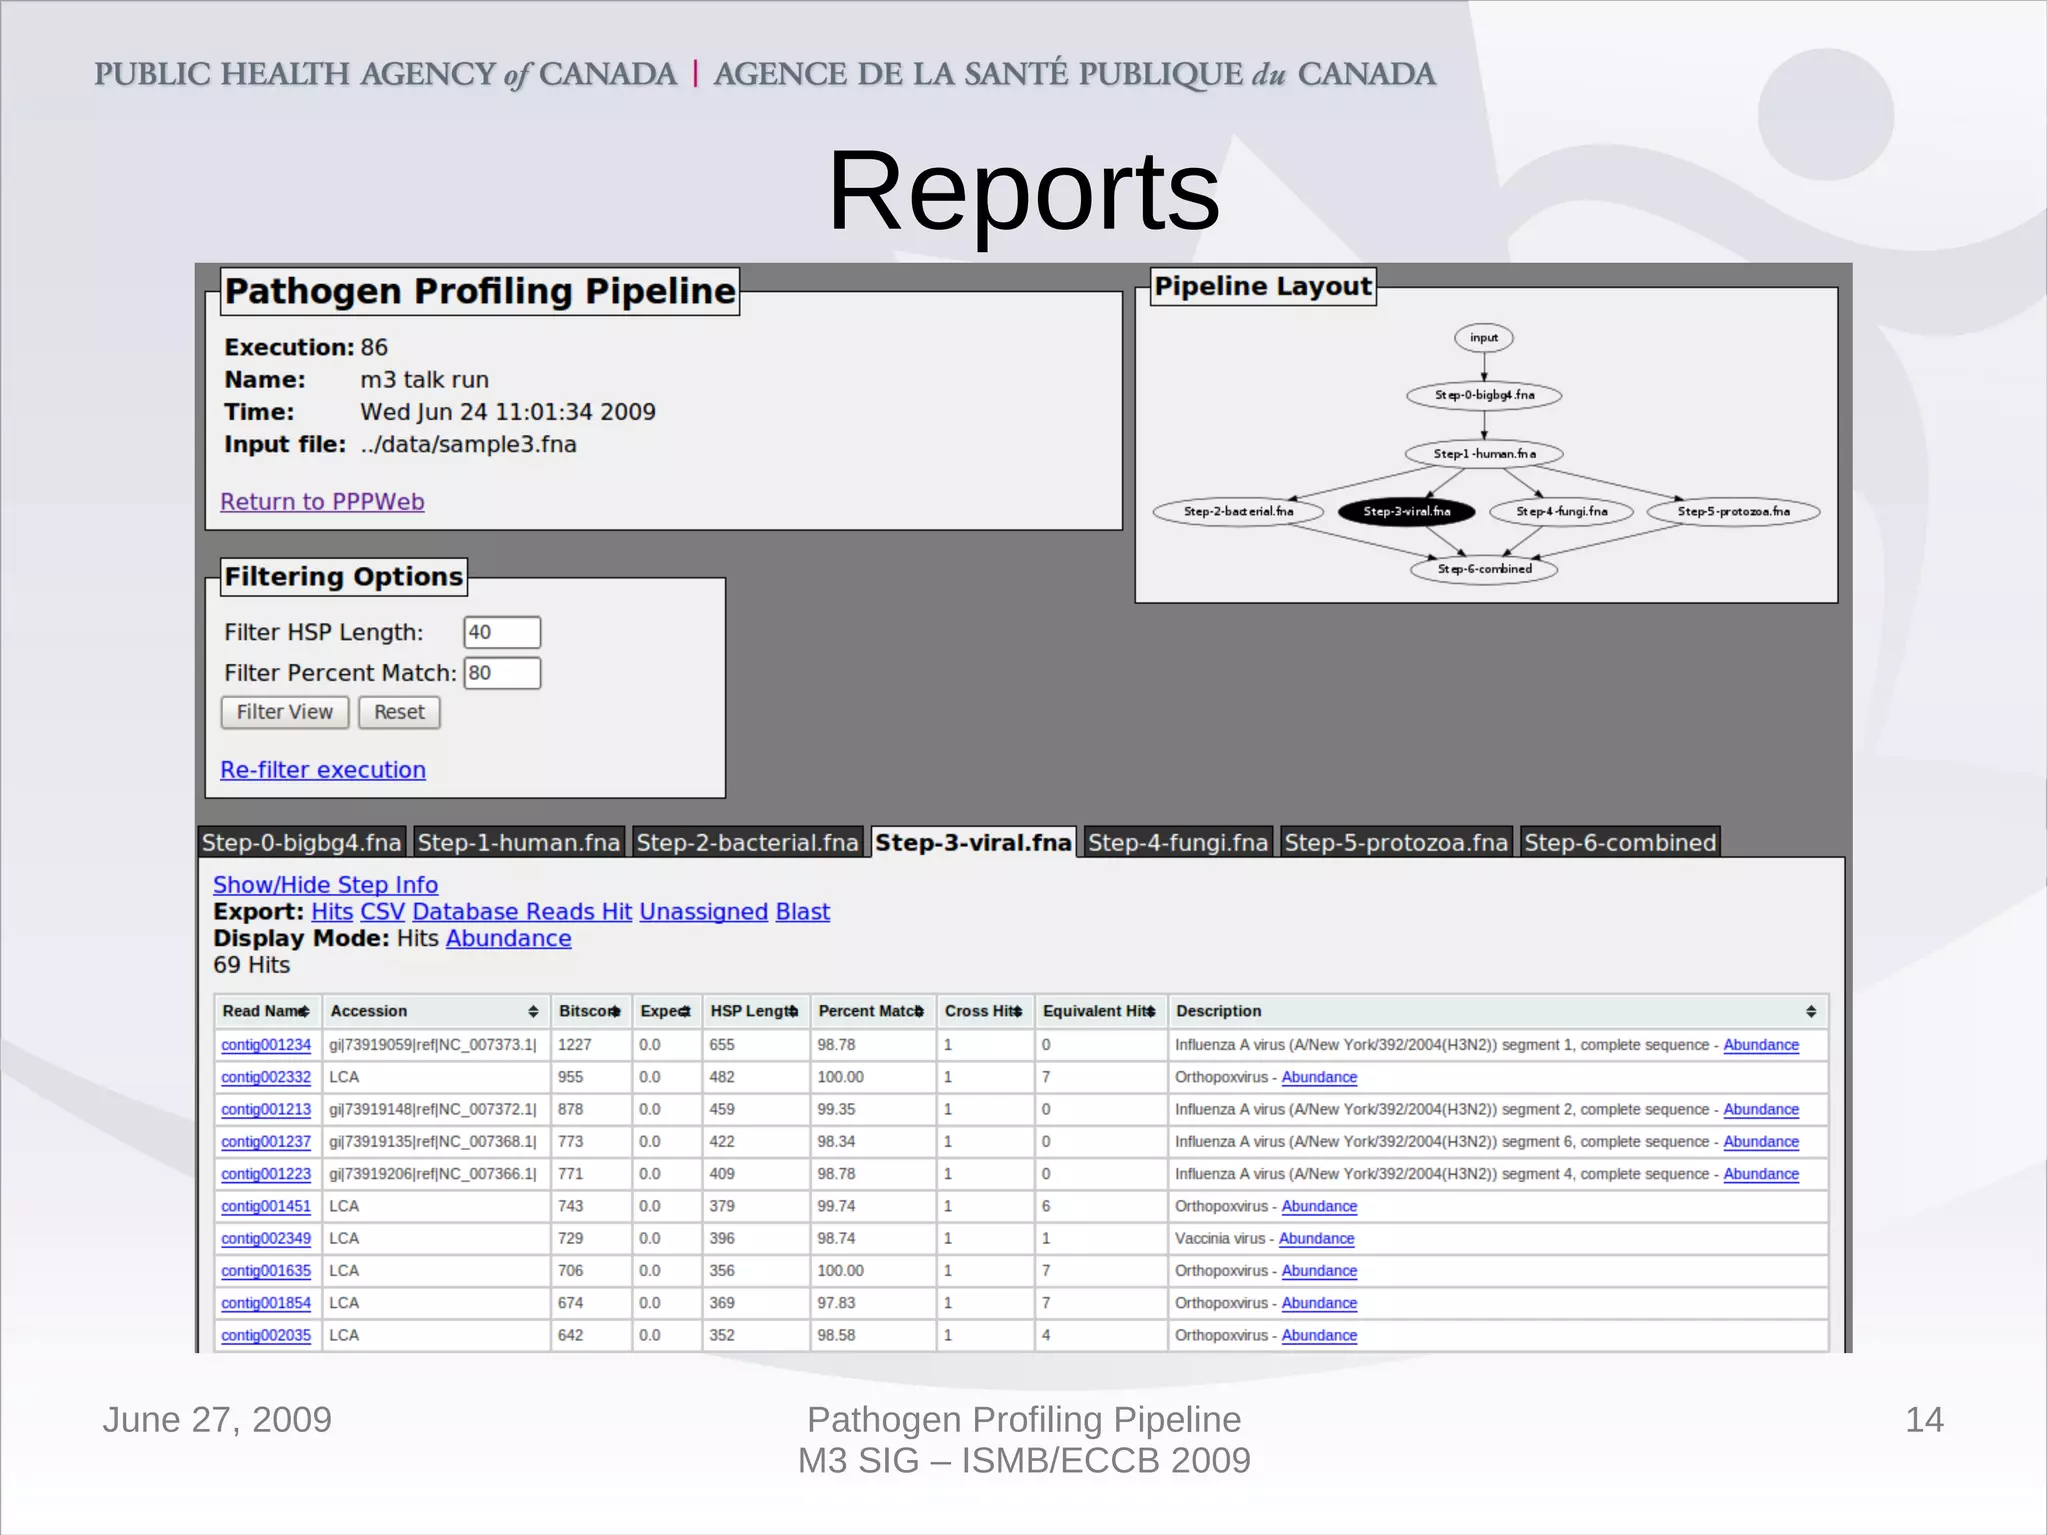Viewport: 2048px width, 1535px height.
Task: Open Abundance link in contig001451 row
Action: tap(1319, 1207)
